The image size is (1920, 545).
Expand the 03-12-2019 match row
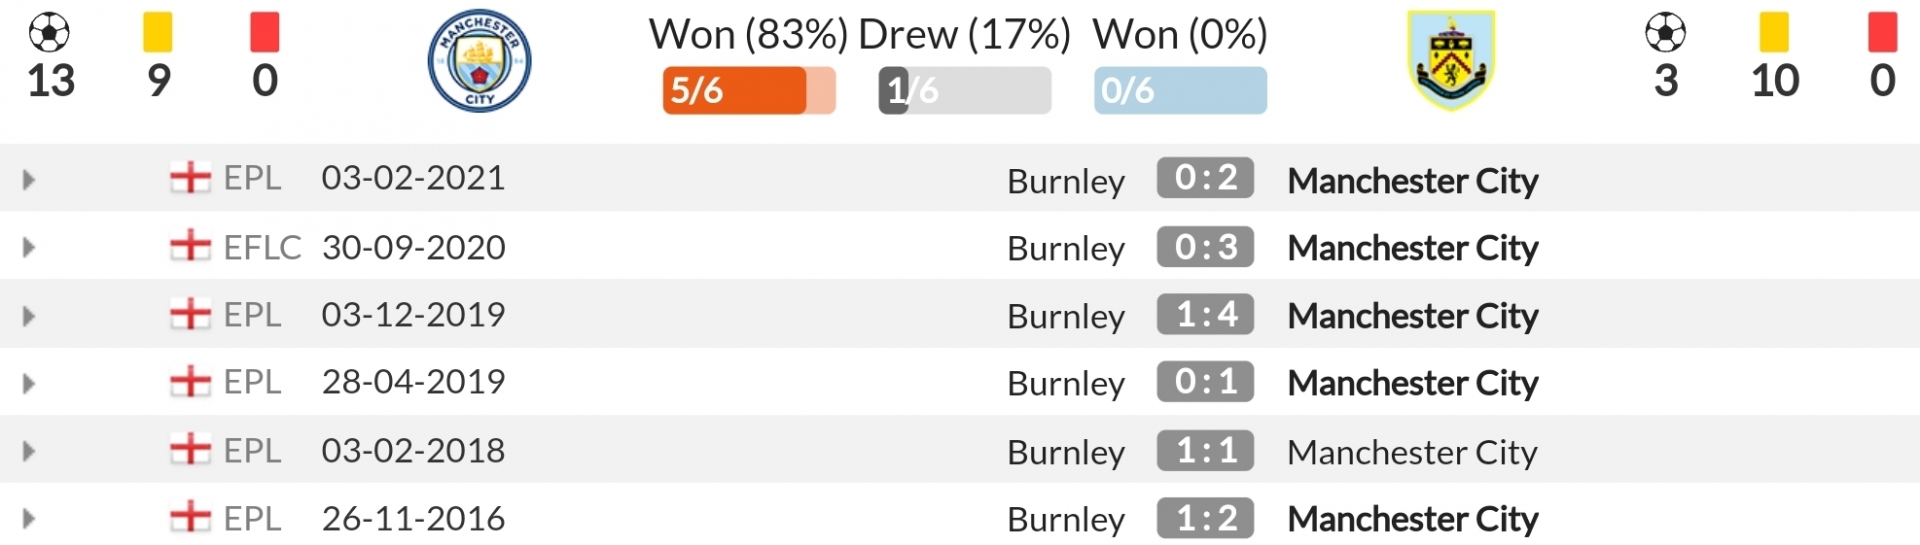[28, 316]
